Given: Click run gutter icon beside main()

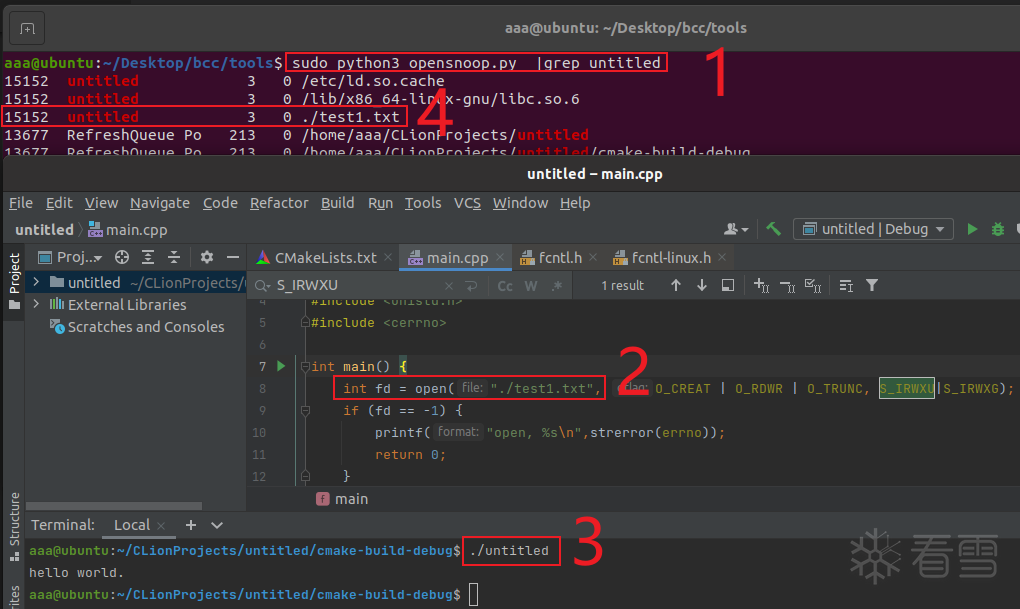Looking at the screenshot, I should 281,366.
